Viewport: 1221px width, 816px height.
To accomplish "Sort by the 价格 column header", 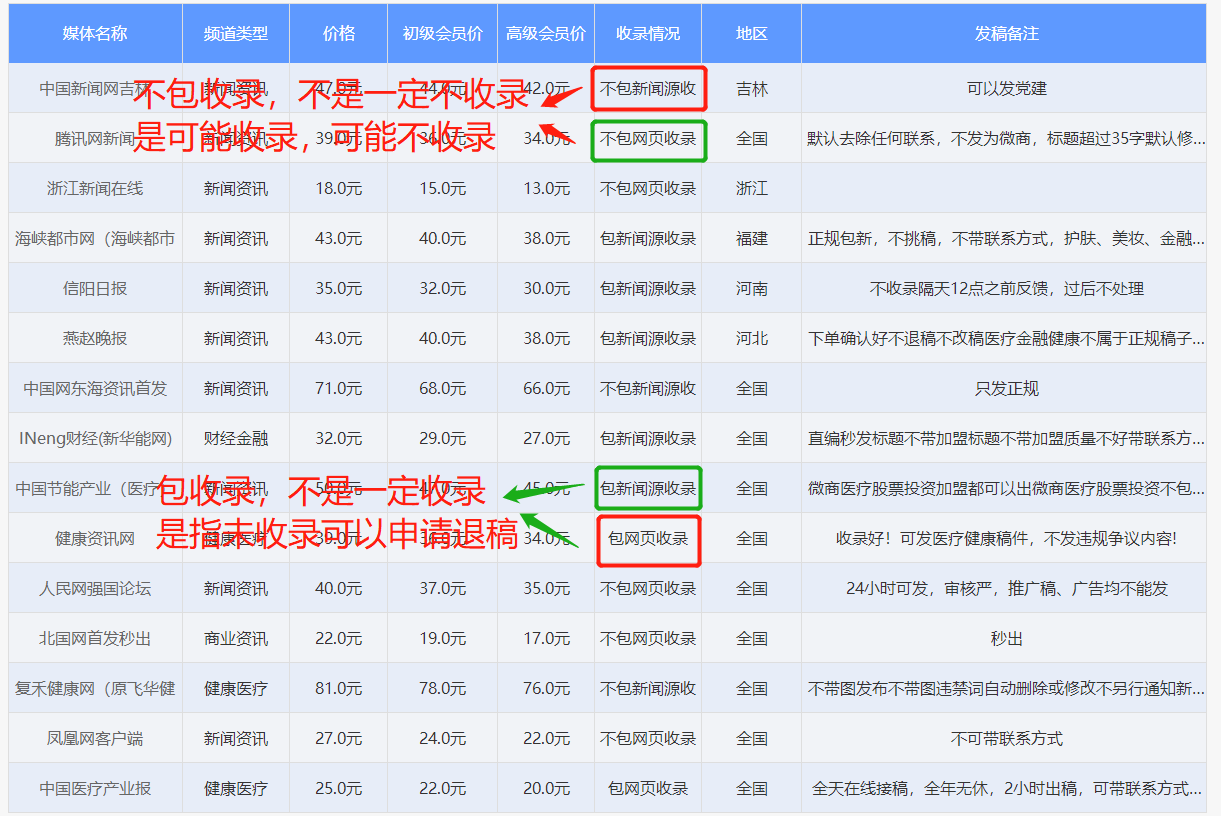I will pos(339,33).
